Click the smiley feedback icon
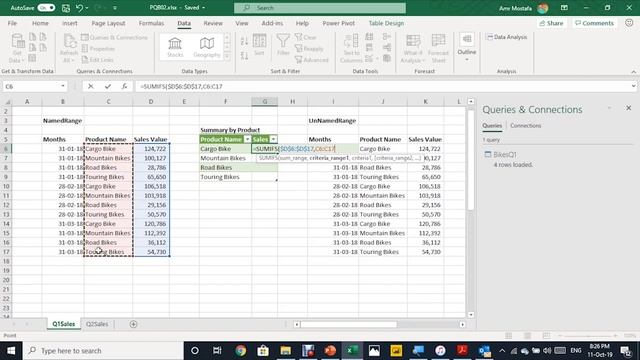Viewport: 640px width, 360px height. click(x=629, y=23)
